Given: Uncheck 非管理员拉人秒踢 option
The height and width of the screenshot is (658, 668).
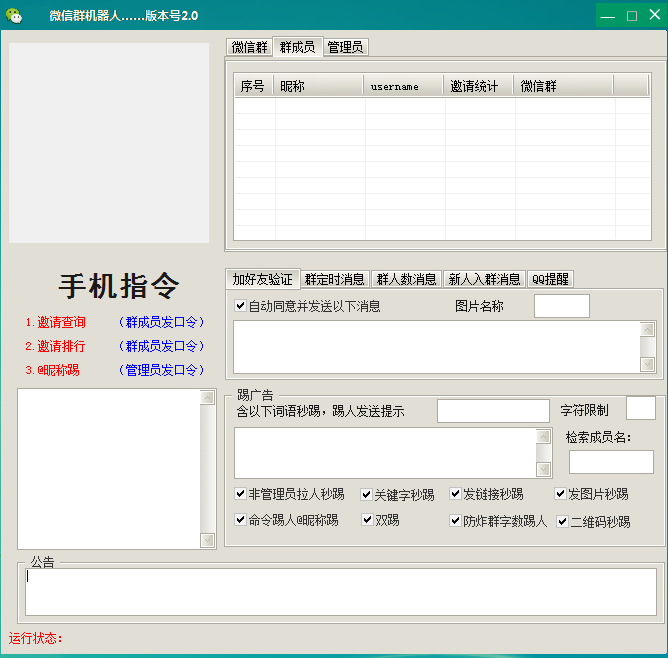Looking at the screenshot, I should click(x=240, y=494).
